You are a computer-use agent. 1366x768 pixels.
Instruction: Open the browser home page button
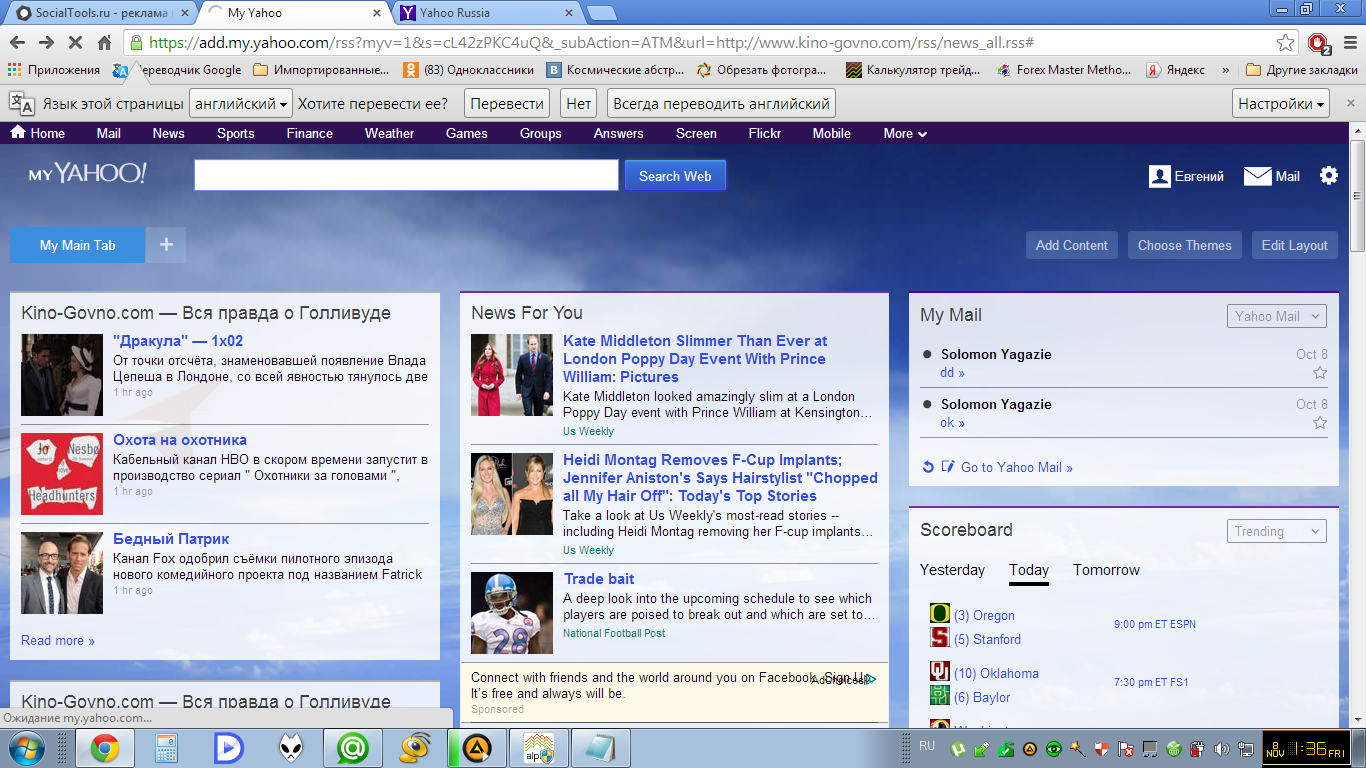click(104, 43)
